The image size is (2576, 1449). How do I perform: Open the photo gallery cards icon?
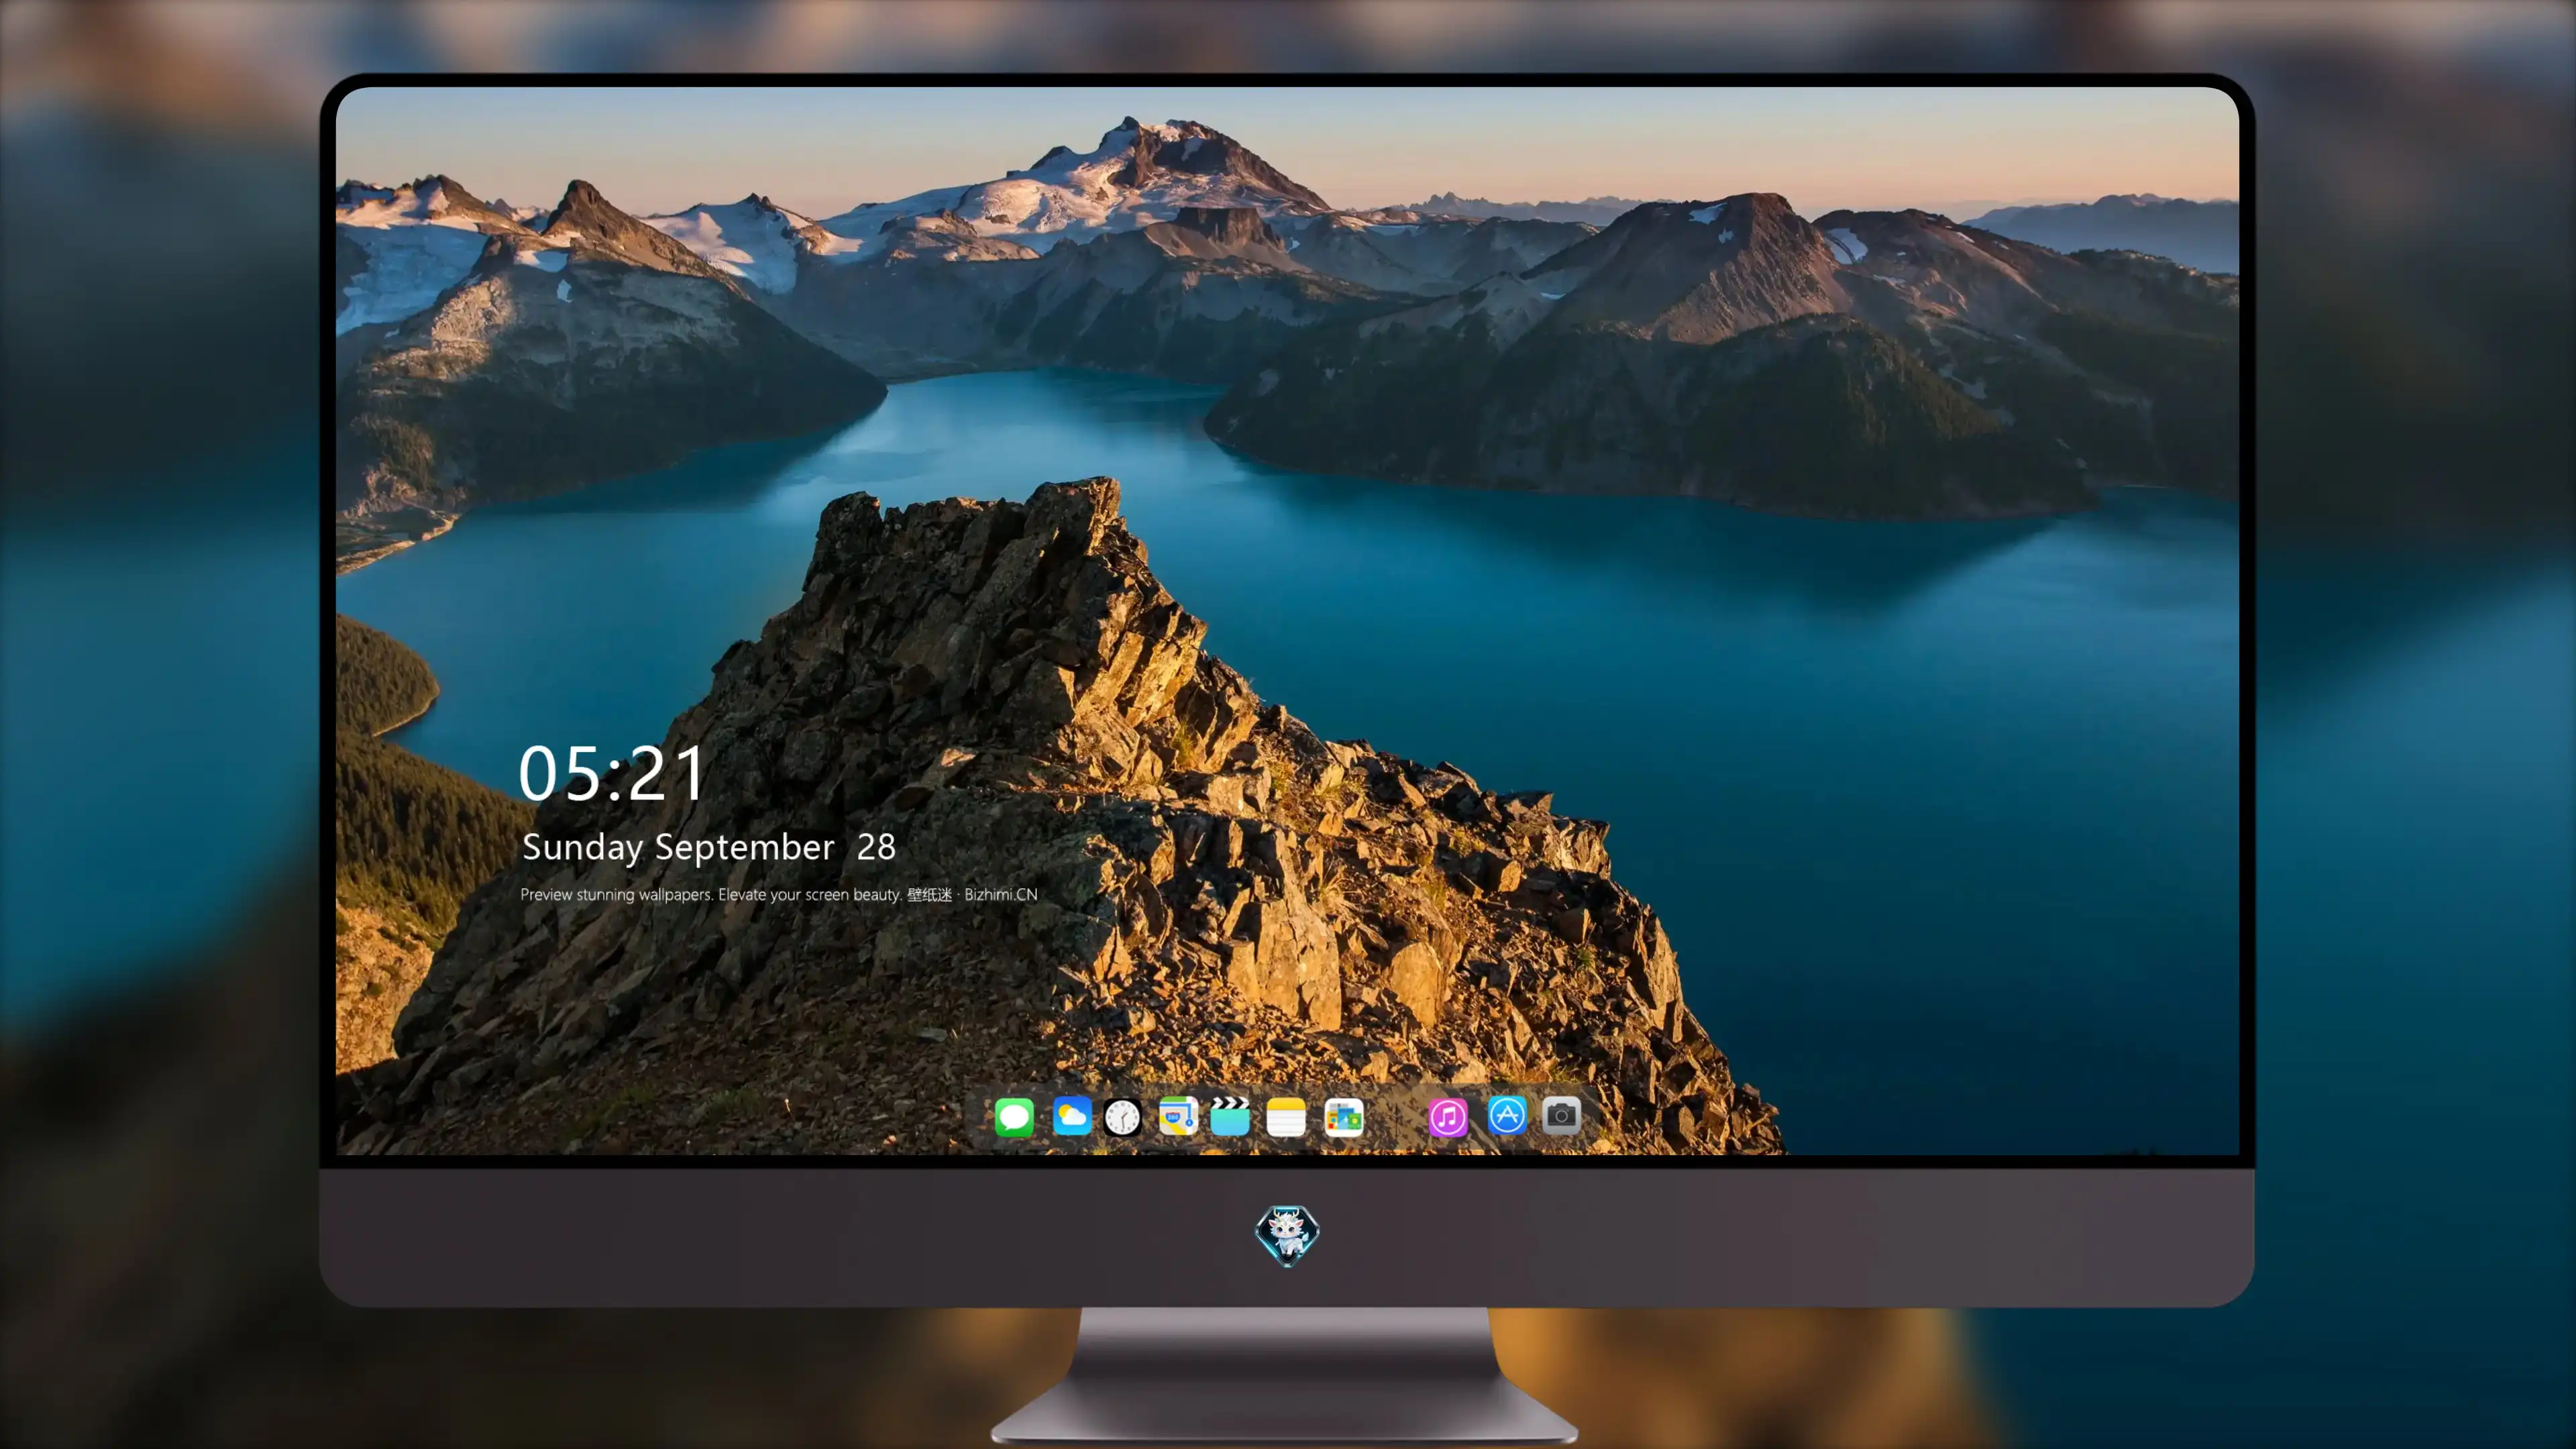(x=1344, y=1117)
